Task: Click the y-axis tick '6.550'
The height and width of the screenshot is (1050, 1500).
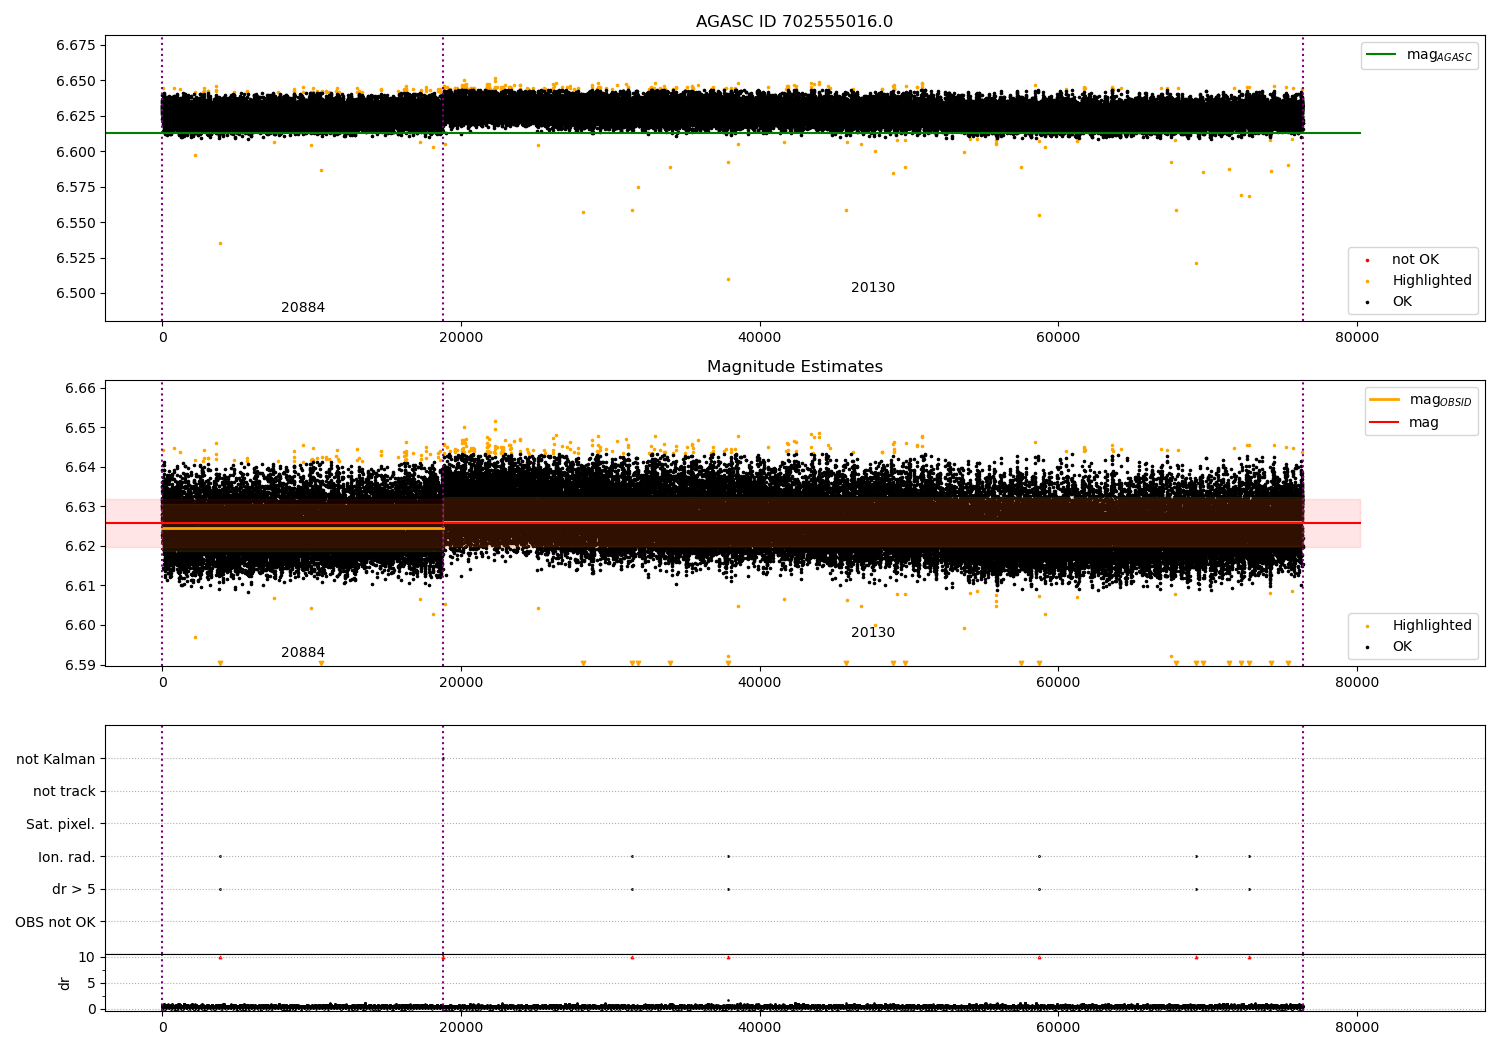Action: tap(76, 223)
